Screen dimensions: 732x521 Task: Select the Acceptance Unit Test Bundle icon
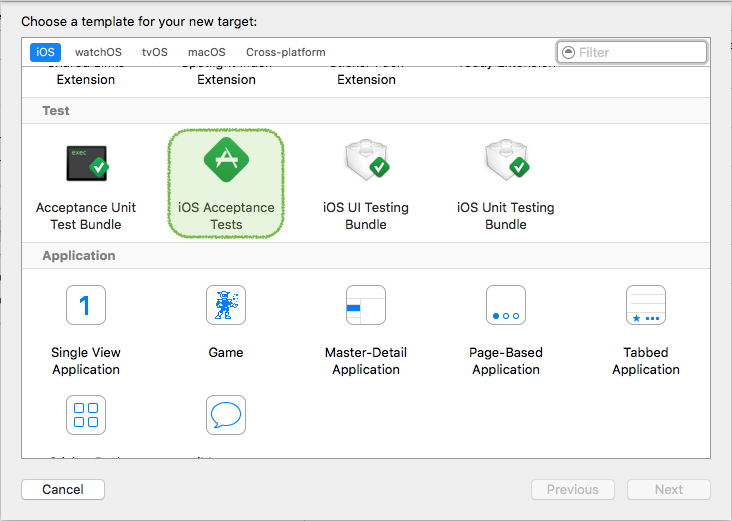click(x=87, y=163)
